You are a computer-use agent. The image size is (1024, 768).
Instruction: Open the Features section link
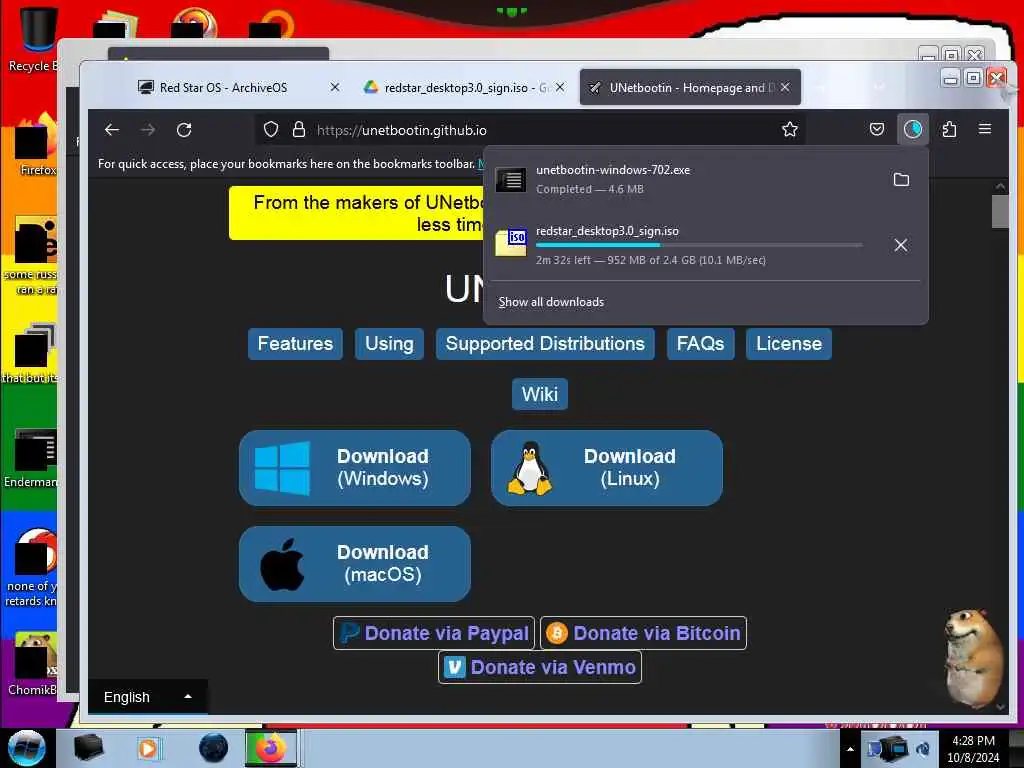coord(295,344)
